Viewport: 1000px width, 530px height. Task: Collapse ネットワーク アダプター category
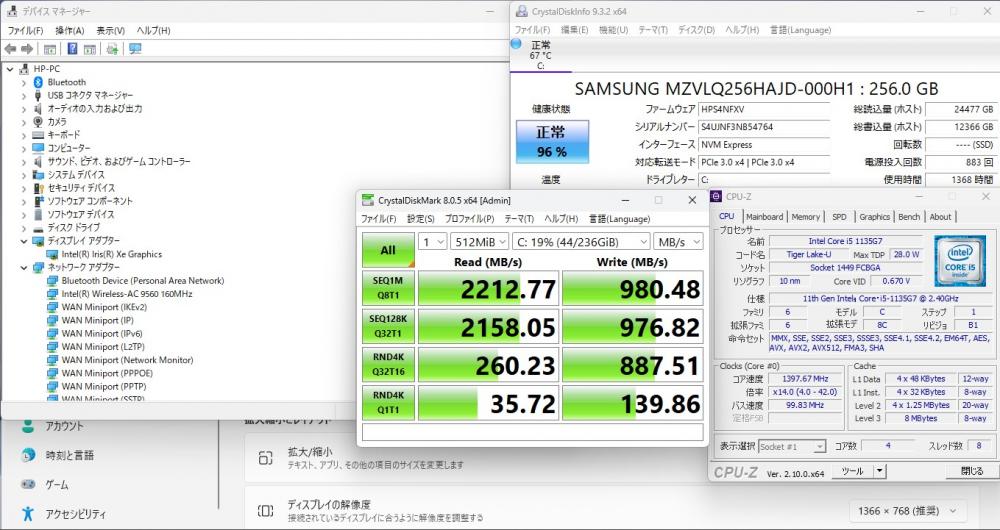coord(24,267)
